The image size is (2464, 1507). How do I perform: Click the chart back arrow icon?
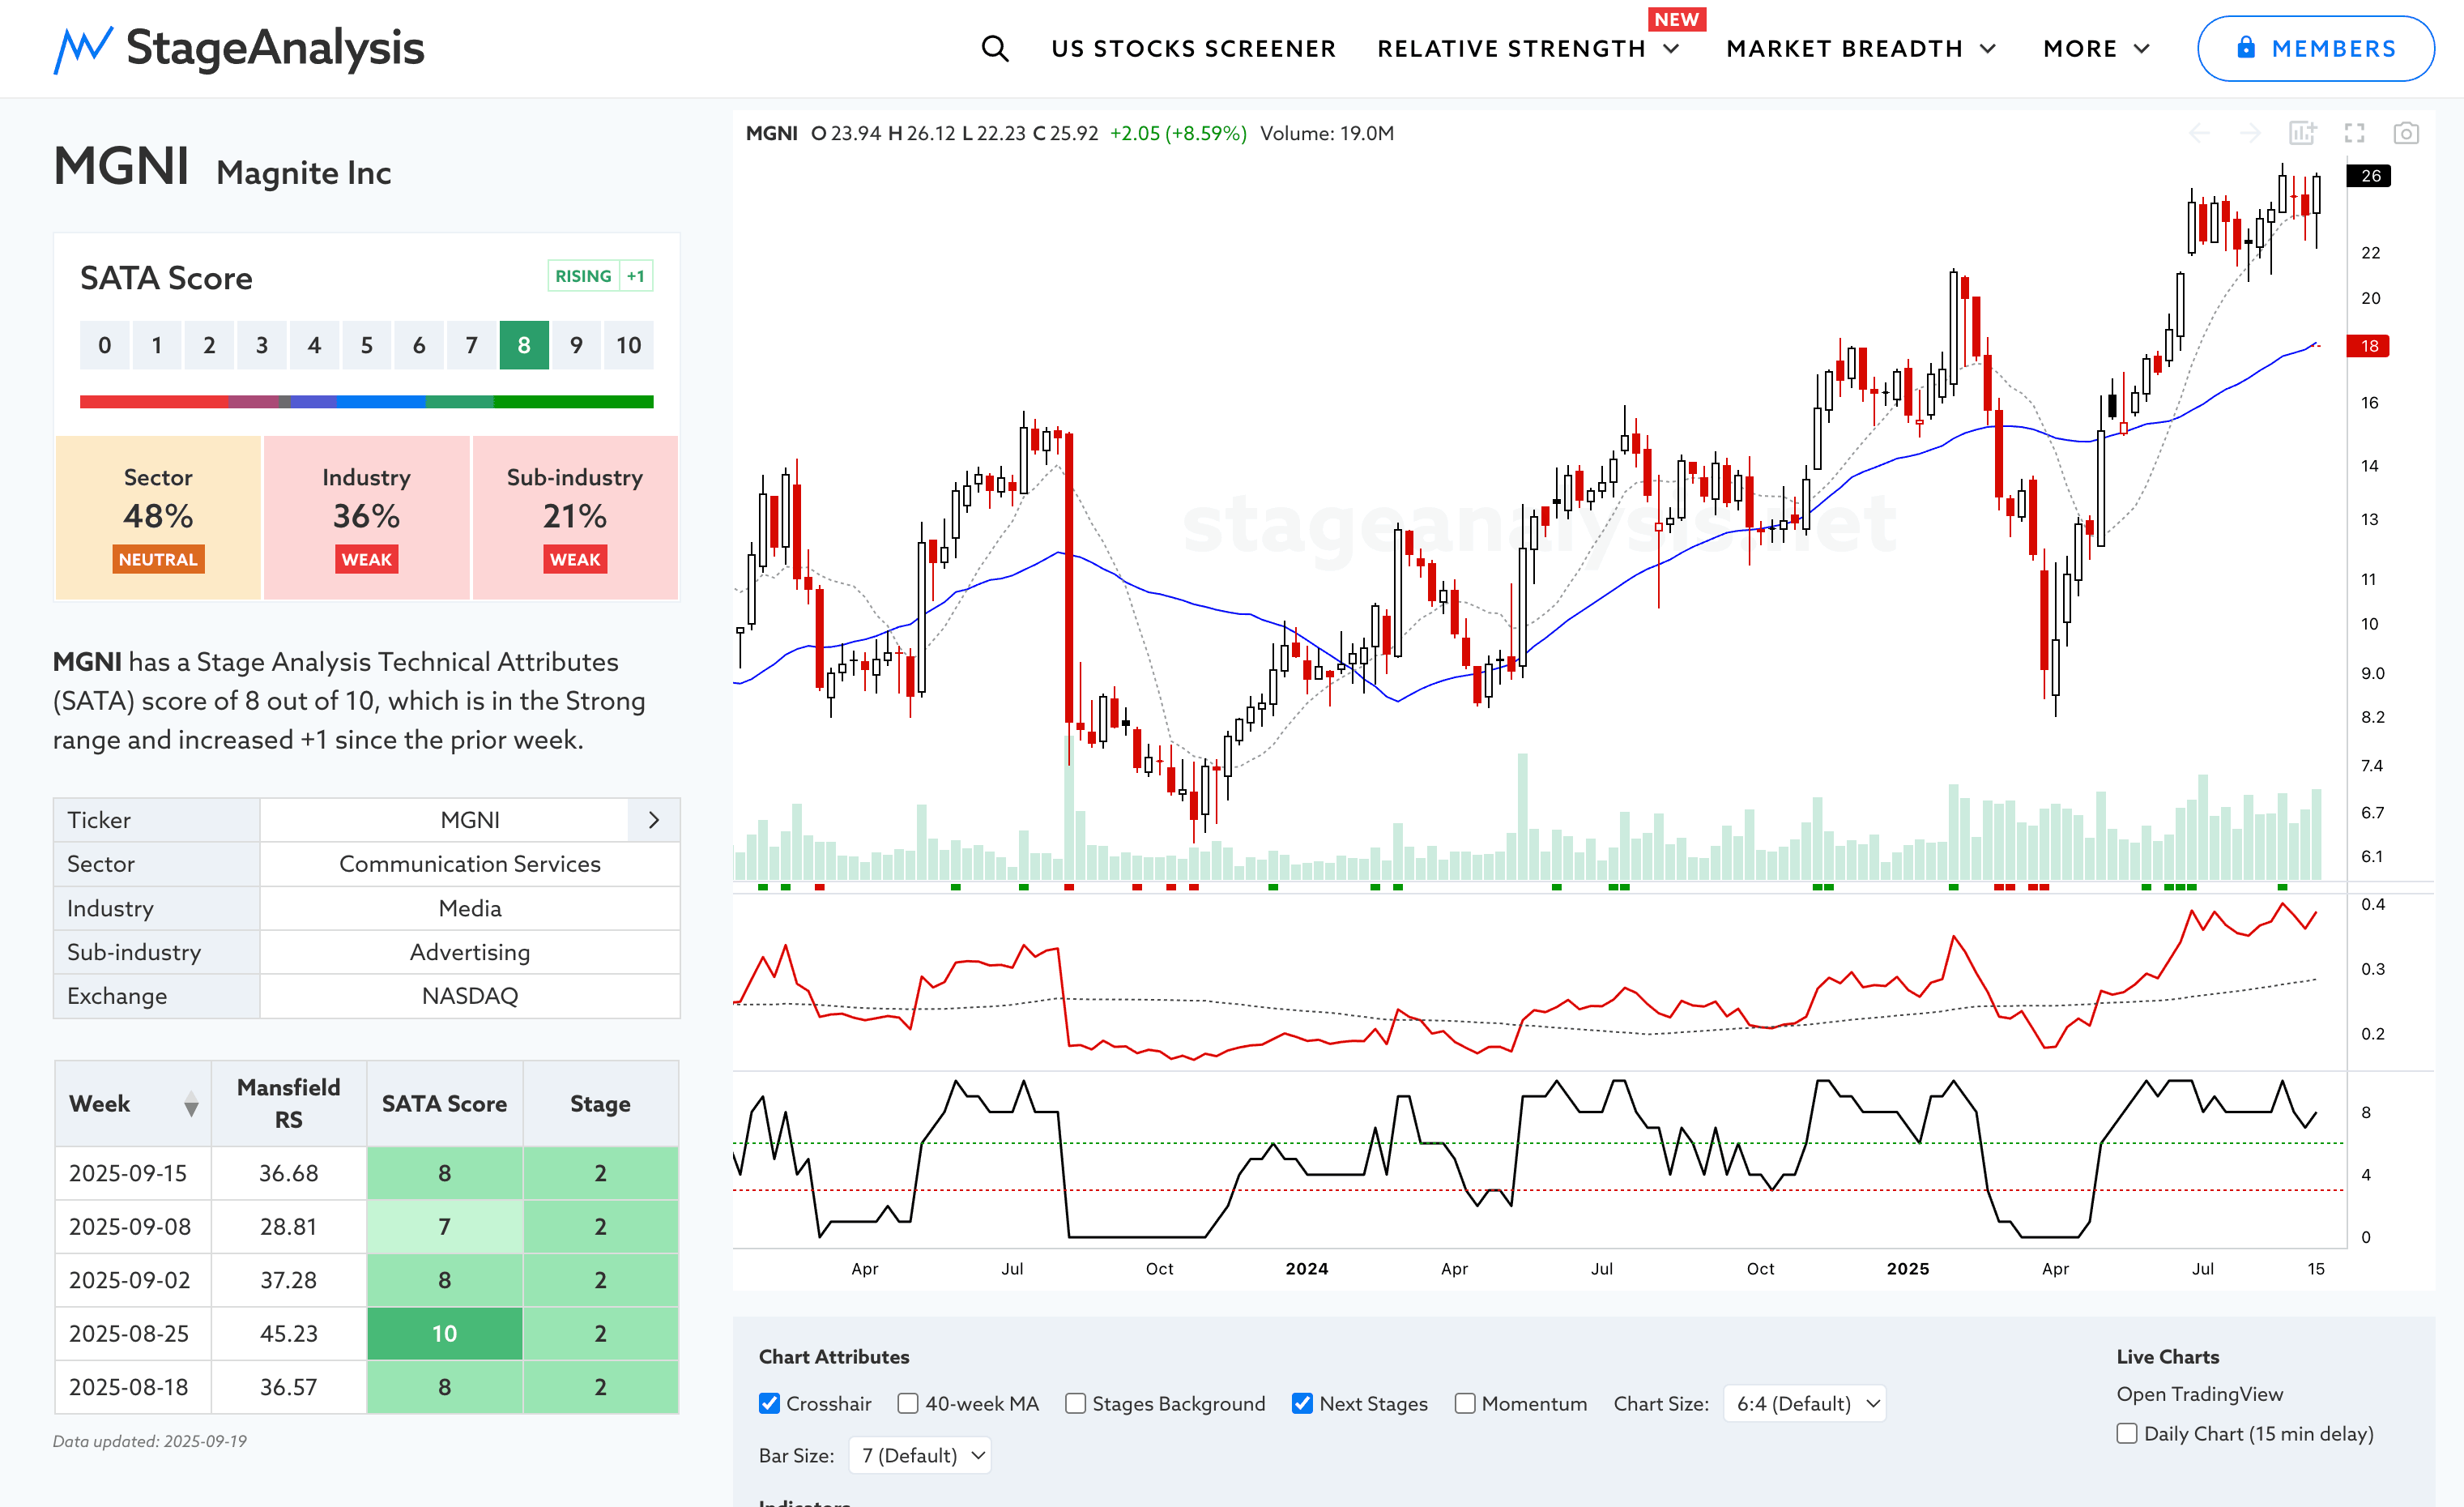point(2199,133)
